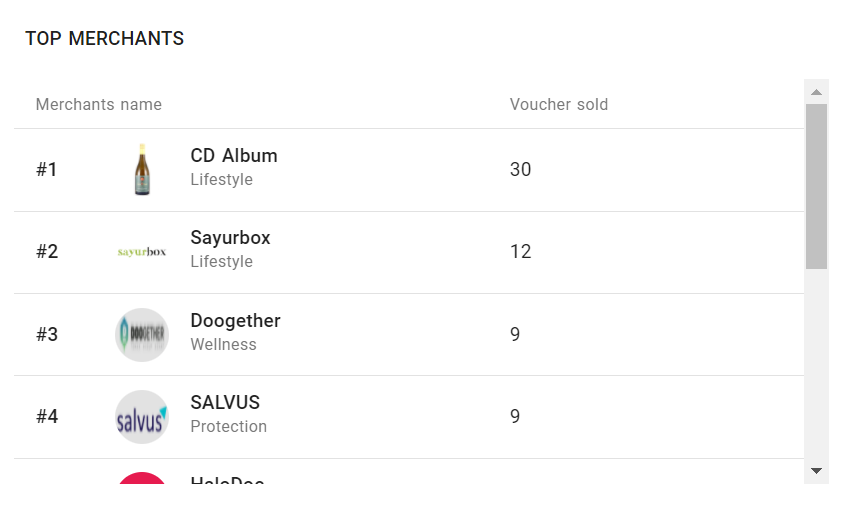This screenshot has width=854, height=511.
Task: Click the #4 rank label
Action: [x=47, y=417]
